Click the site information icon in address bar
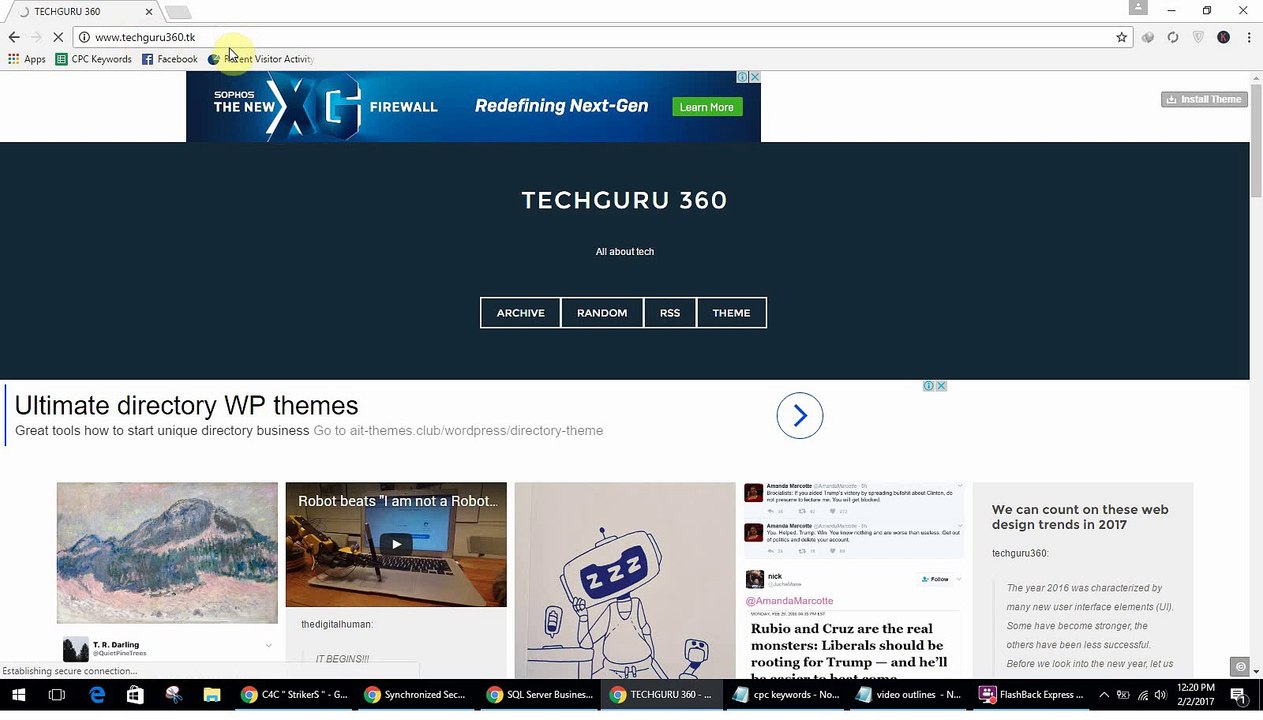1263x720 pixels. coord(85,37)
